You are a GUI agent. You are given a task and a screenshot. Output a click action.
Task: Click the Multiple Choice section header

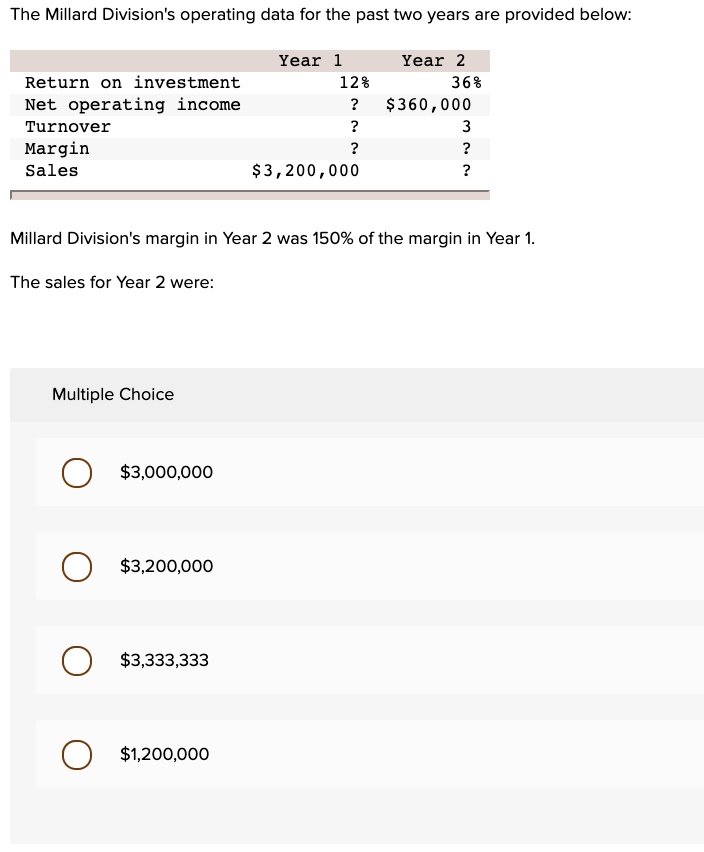[113, 394]
